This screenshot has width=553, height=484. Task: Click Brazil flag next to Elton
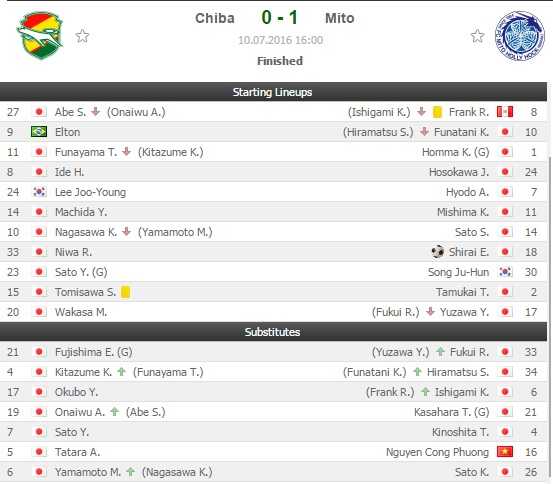(x=39, y=132)
